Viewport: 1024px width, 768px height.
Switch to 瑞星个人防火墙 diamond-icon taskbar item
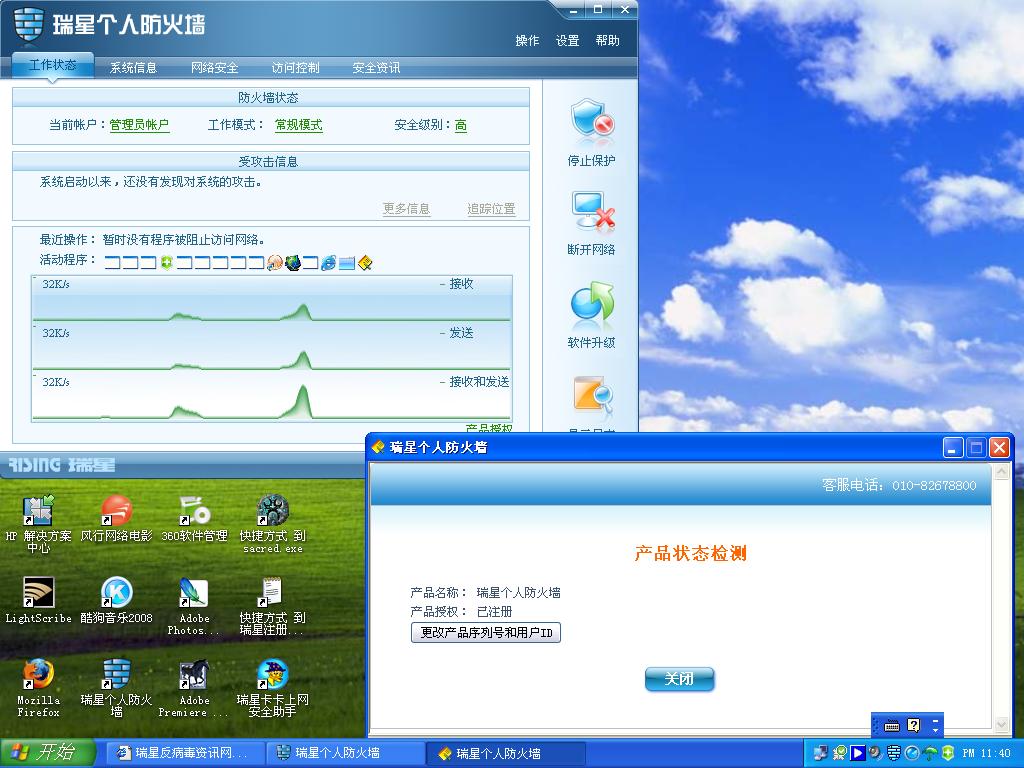point(505,753)
